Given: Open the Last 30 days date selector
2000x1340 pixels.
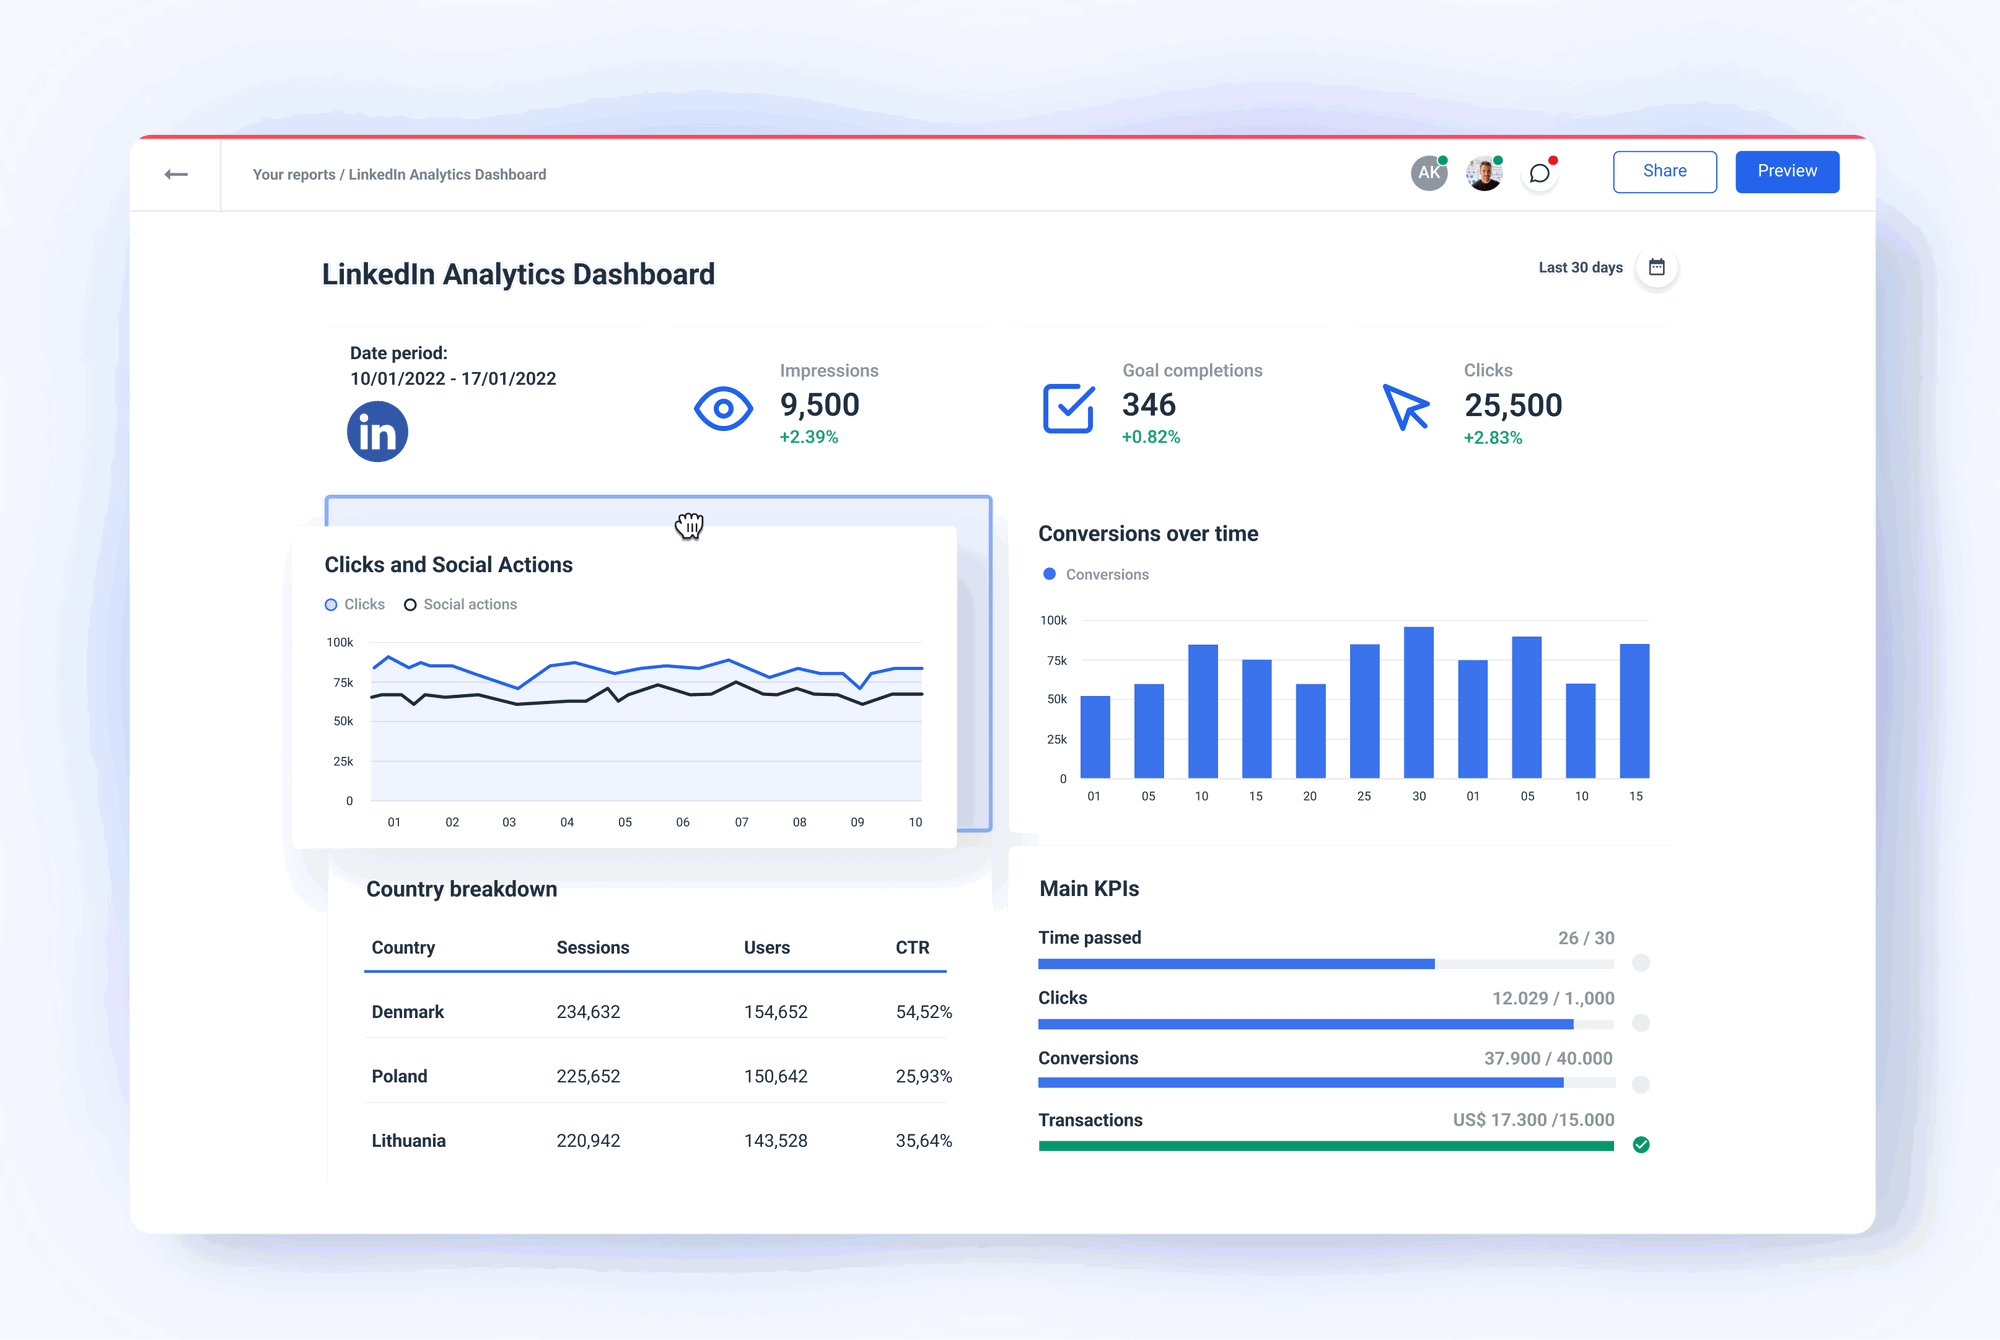Looking at the screenshot, I should click(x=1580, y=267).
